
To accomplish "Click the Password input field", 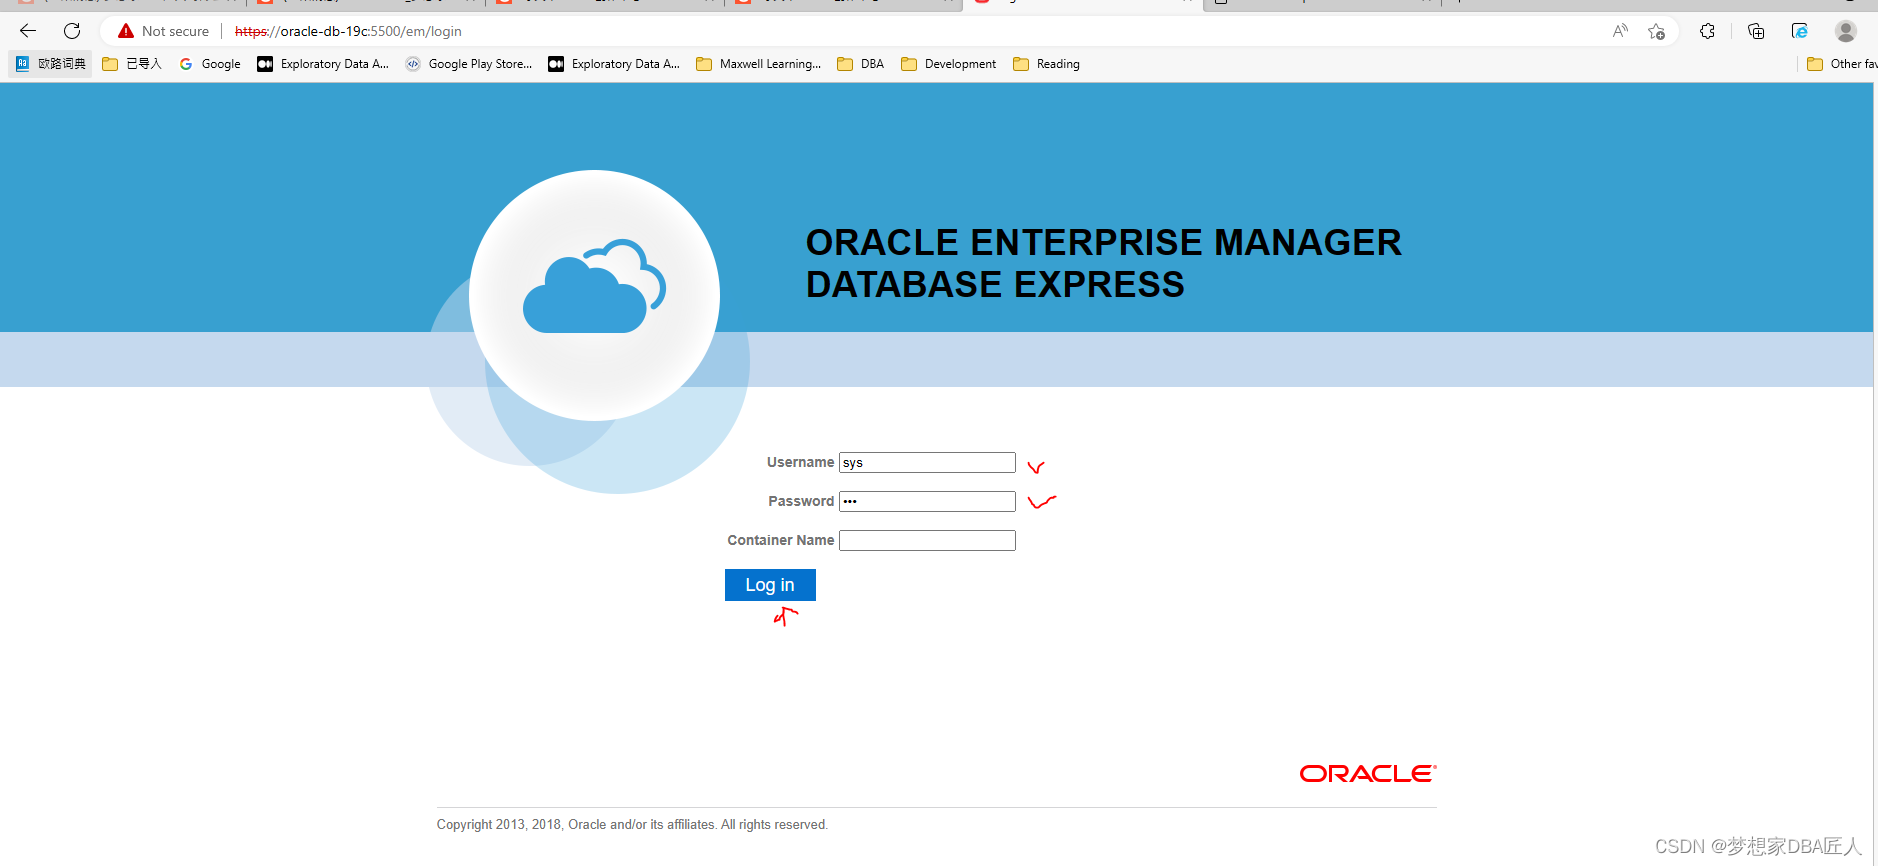I will click(x=927, y=502).
